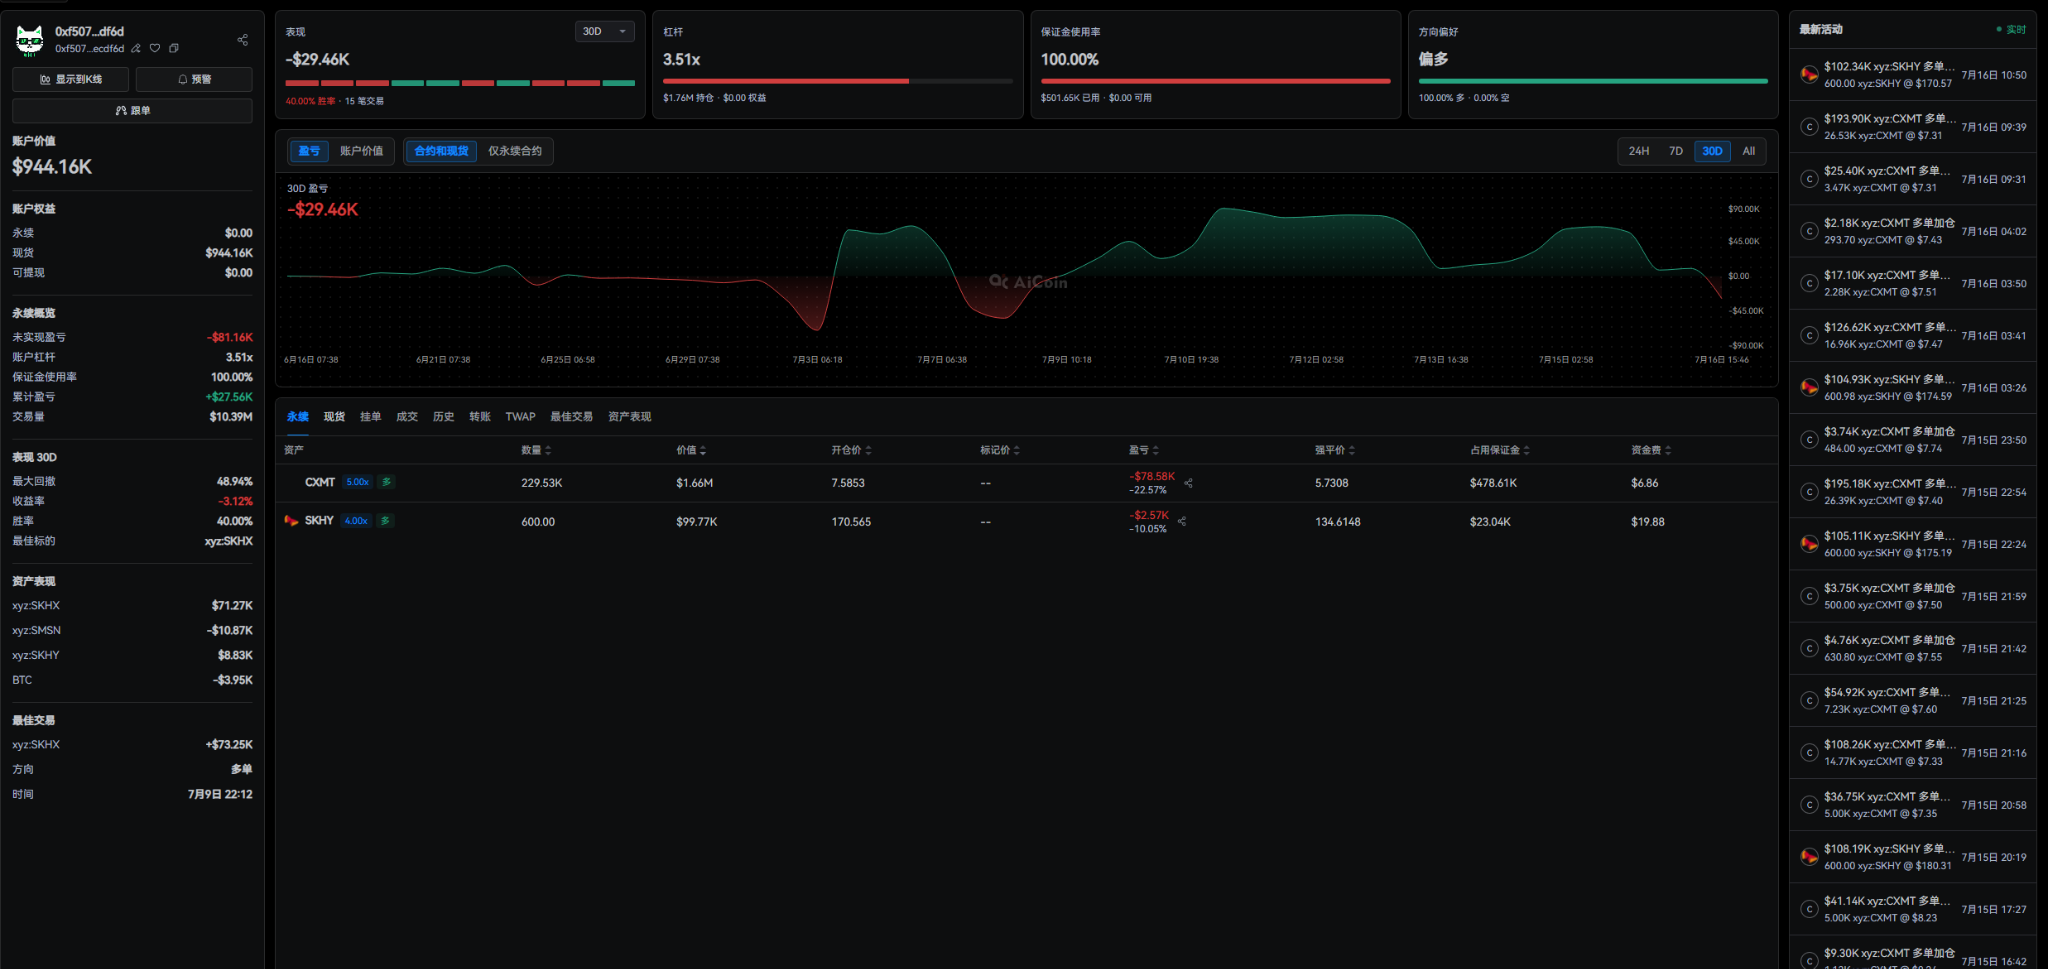Click CXMT icon in 7月16日 03:50 activity
Image resolution: width=2048 pixels, height=969 pixels.
point(1809,283)
